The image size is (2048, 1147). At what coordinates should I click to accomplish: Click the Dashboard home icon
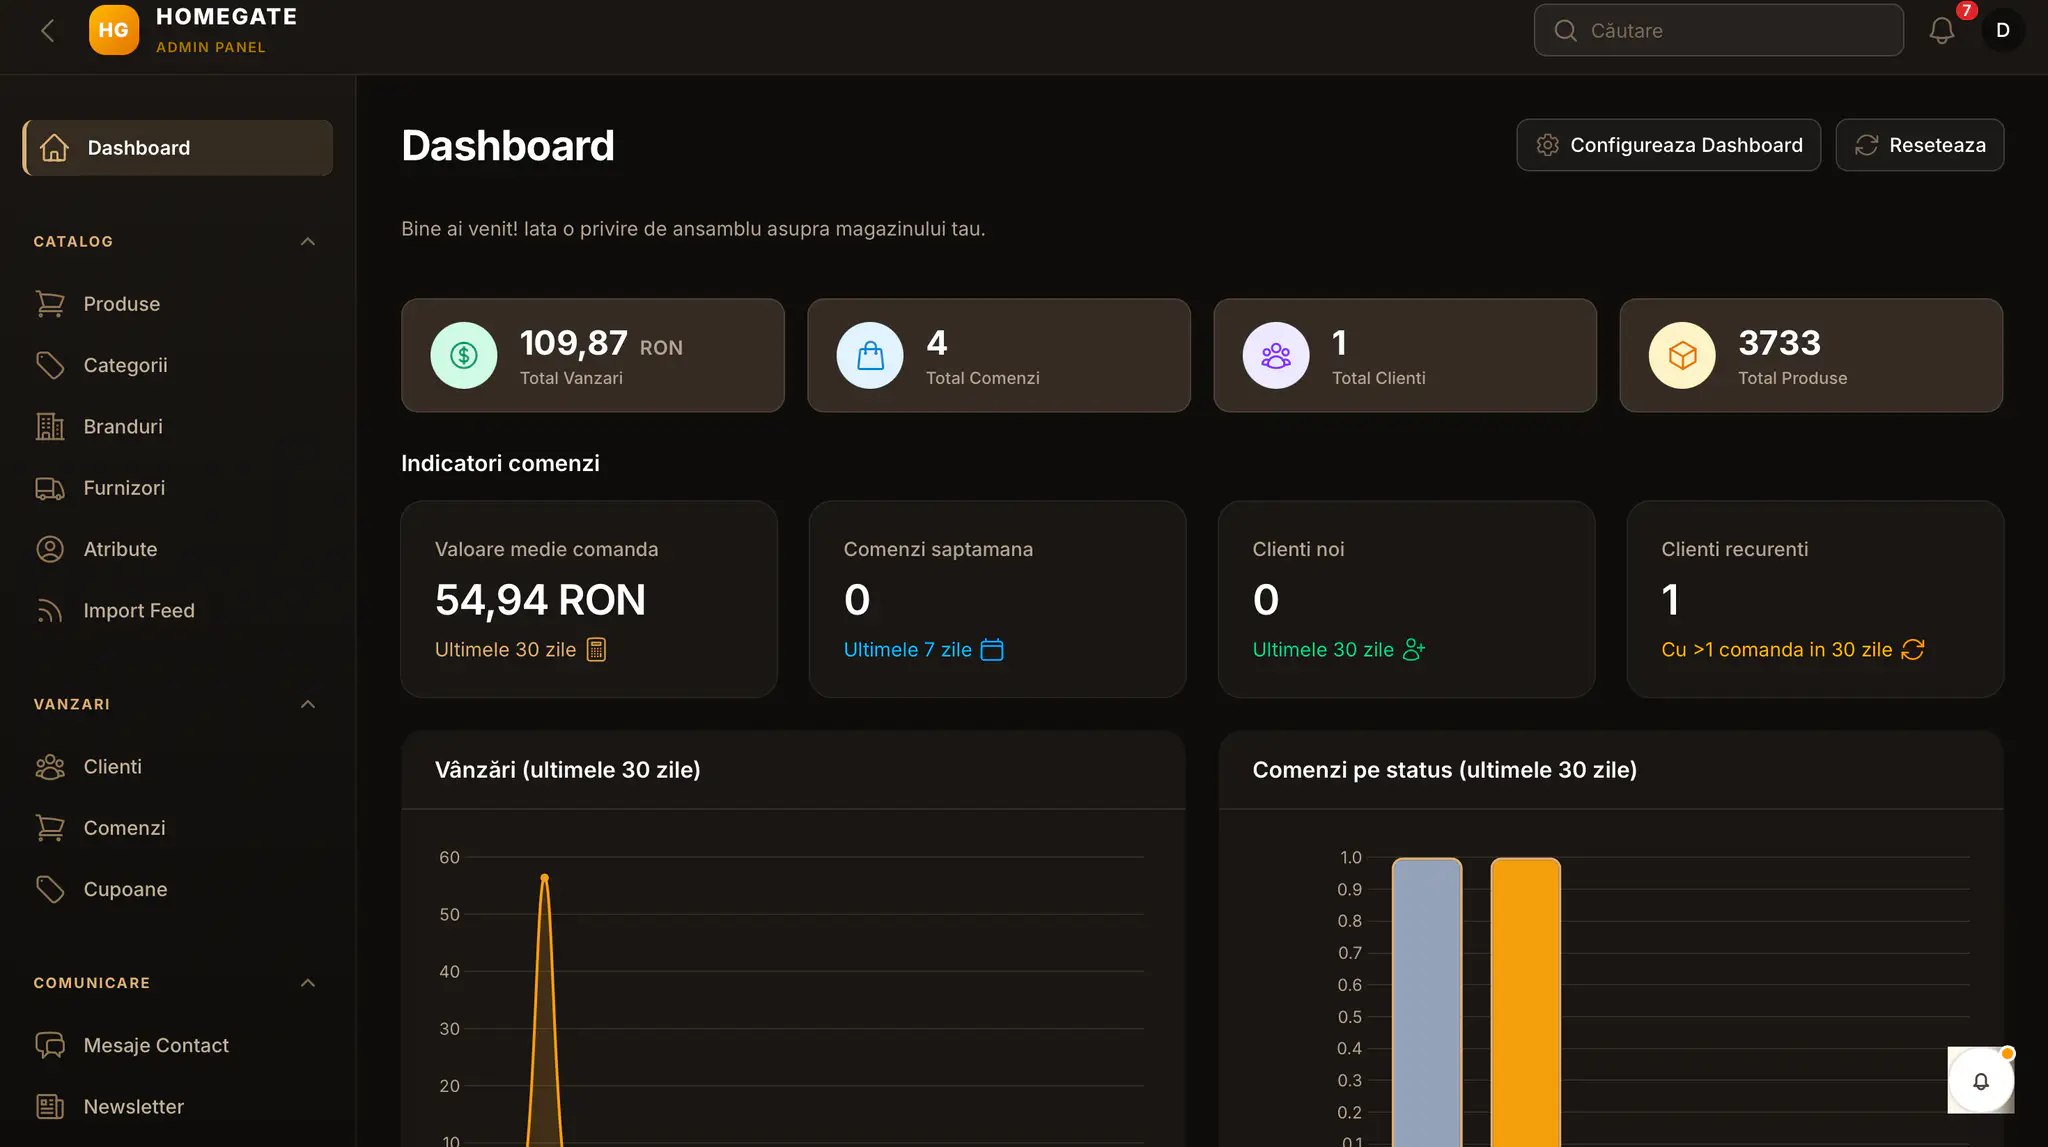pos(54,148)
